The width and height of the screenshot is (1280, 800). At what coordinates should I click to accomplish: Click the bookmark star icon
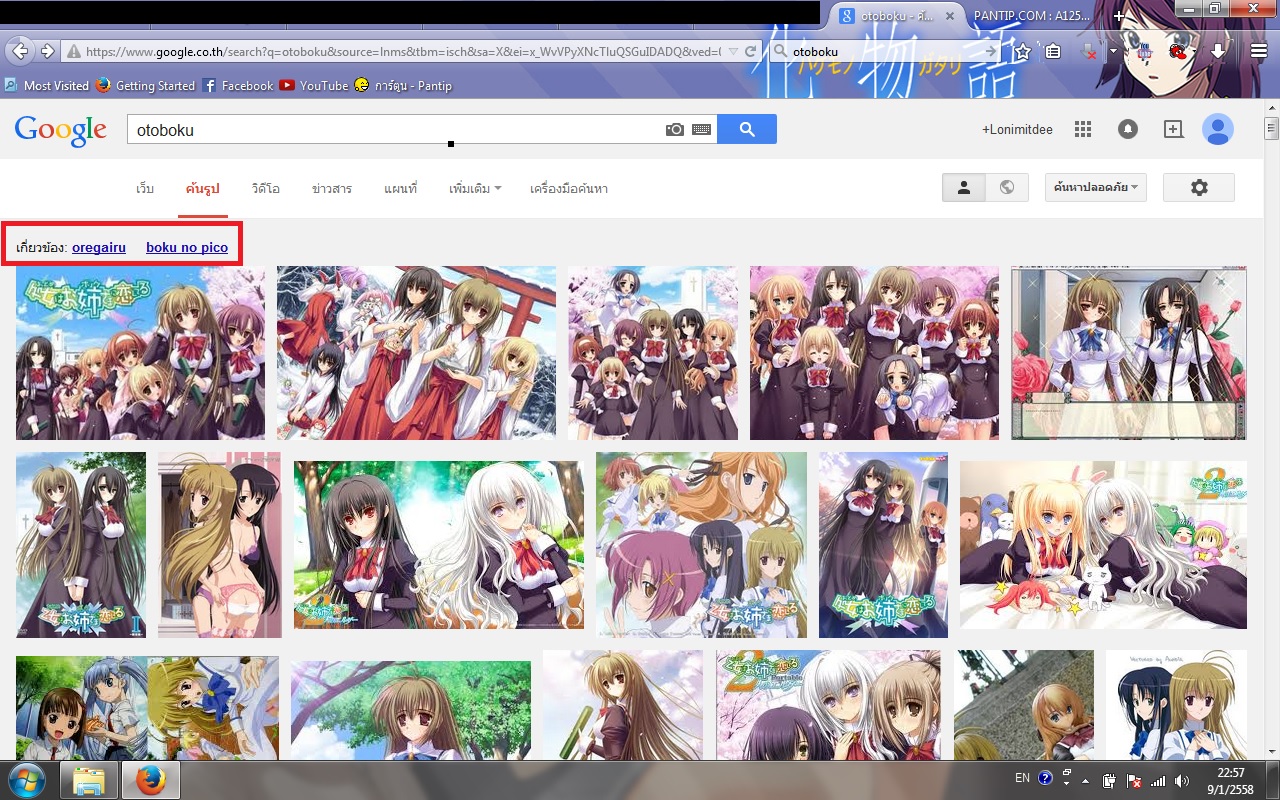click(x=1022, y=51)
